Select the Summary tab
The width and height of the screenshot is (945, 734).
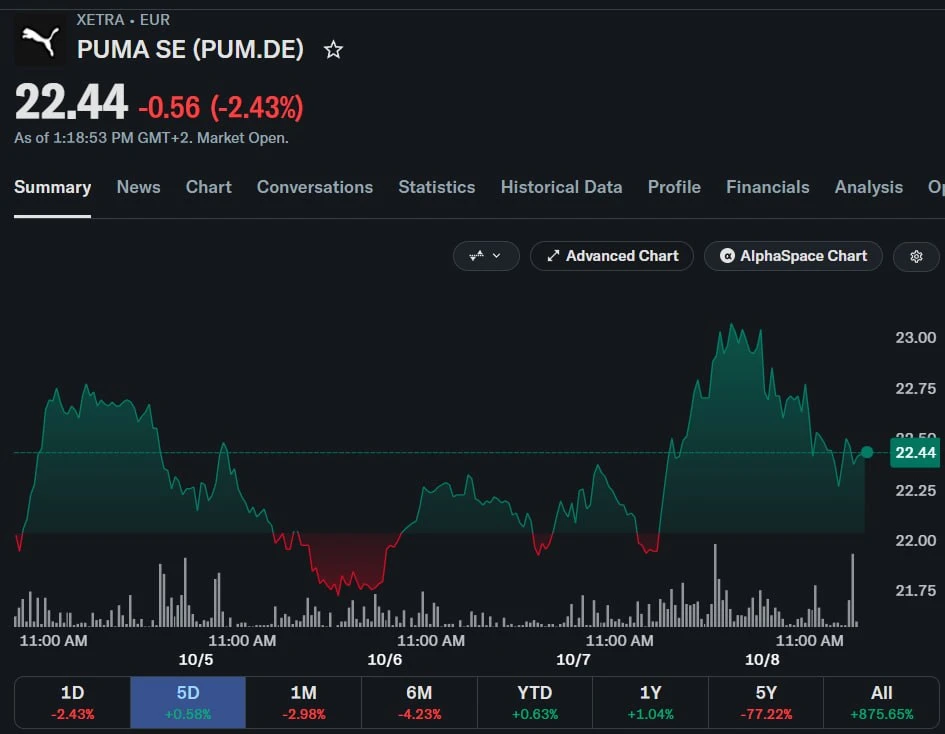coord(52,187)
